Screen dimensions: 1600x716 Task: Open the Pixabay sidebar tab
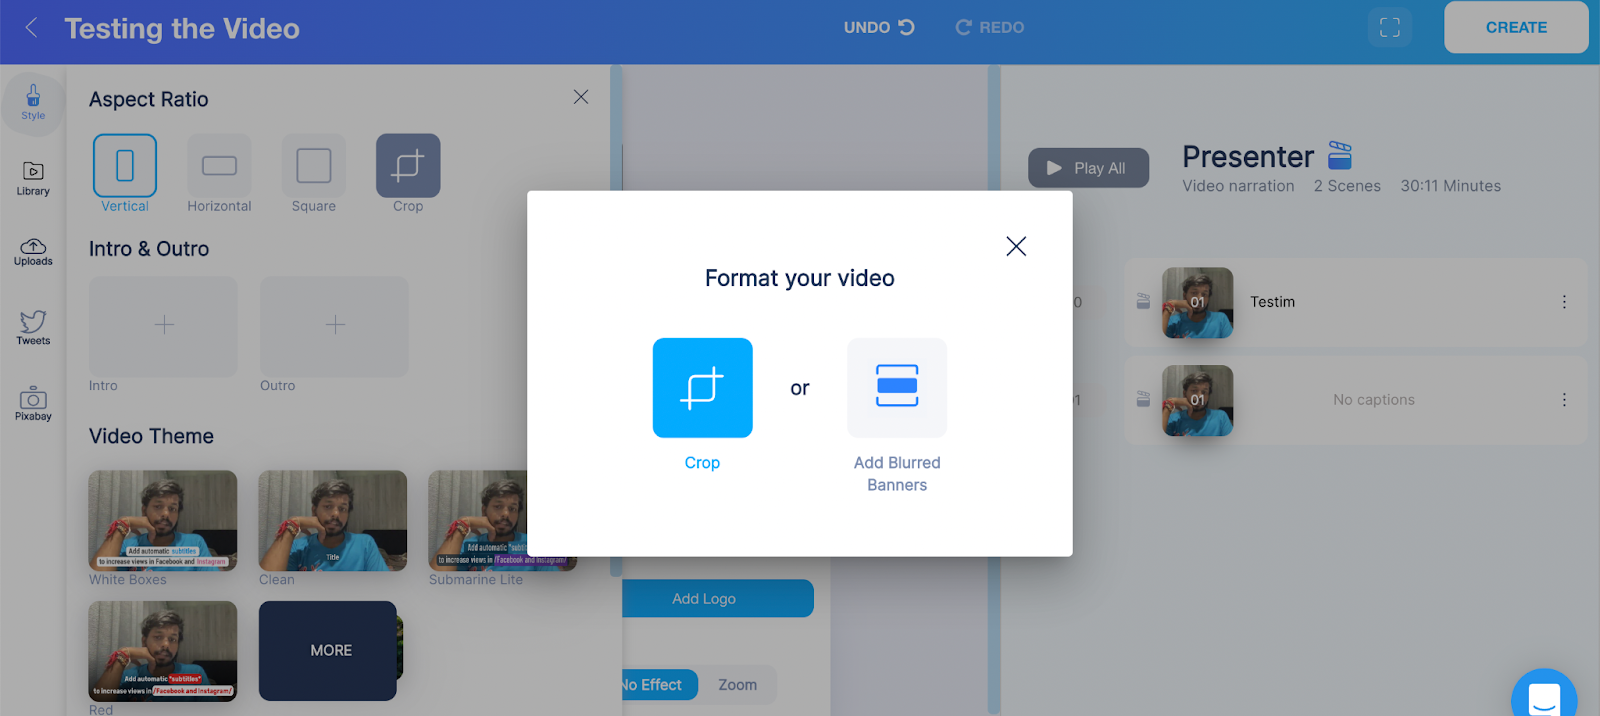[x=33, y=403]
